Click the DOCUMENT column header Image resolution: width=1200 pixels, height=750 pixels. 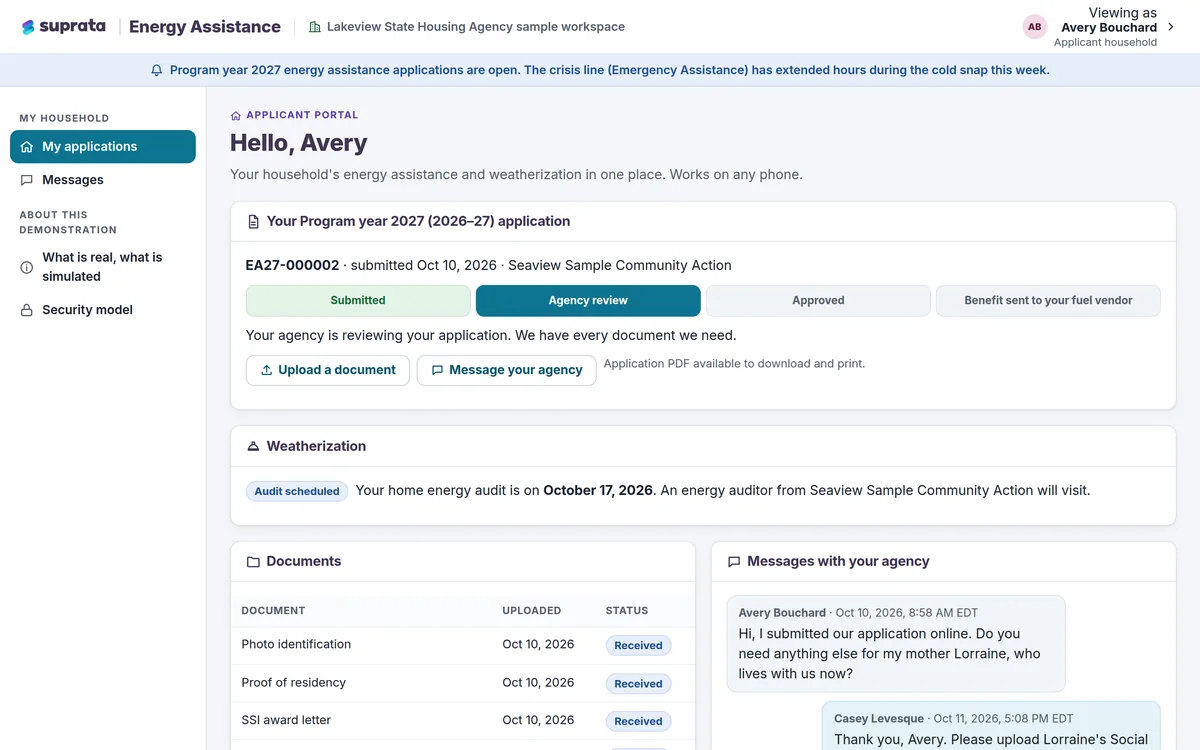point(273,610)
